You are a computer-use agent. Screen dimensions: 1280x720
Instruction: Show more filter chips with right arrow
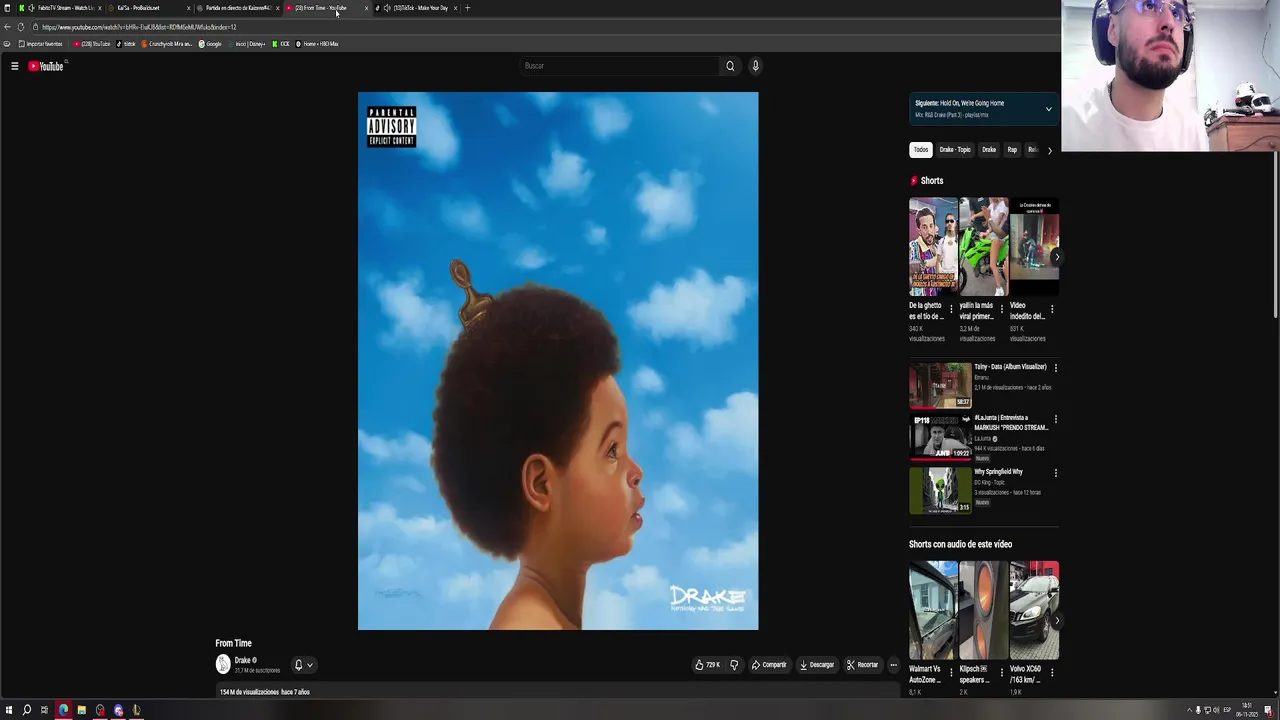pyautogui.click(x=1050, y=151)
